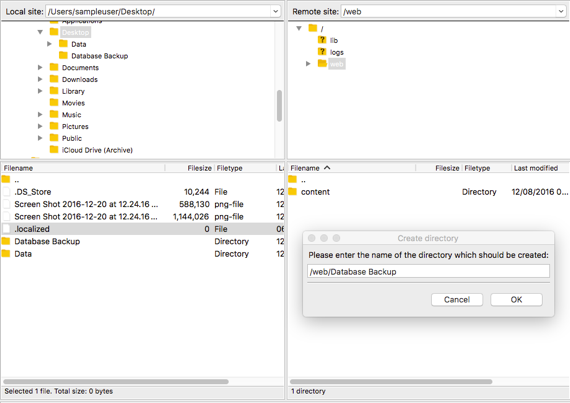Select the Pictures folder icon
The image size is (570, 403).
point(54,126)
